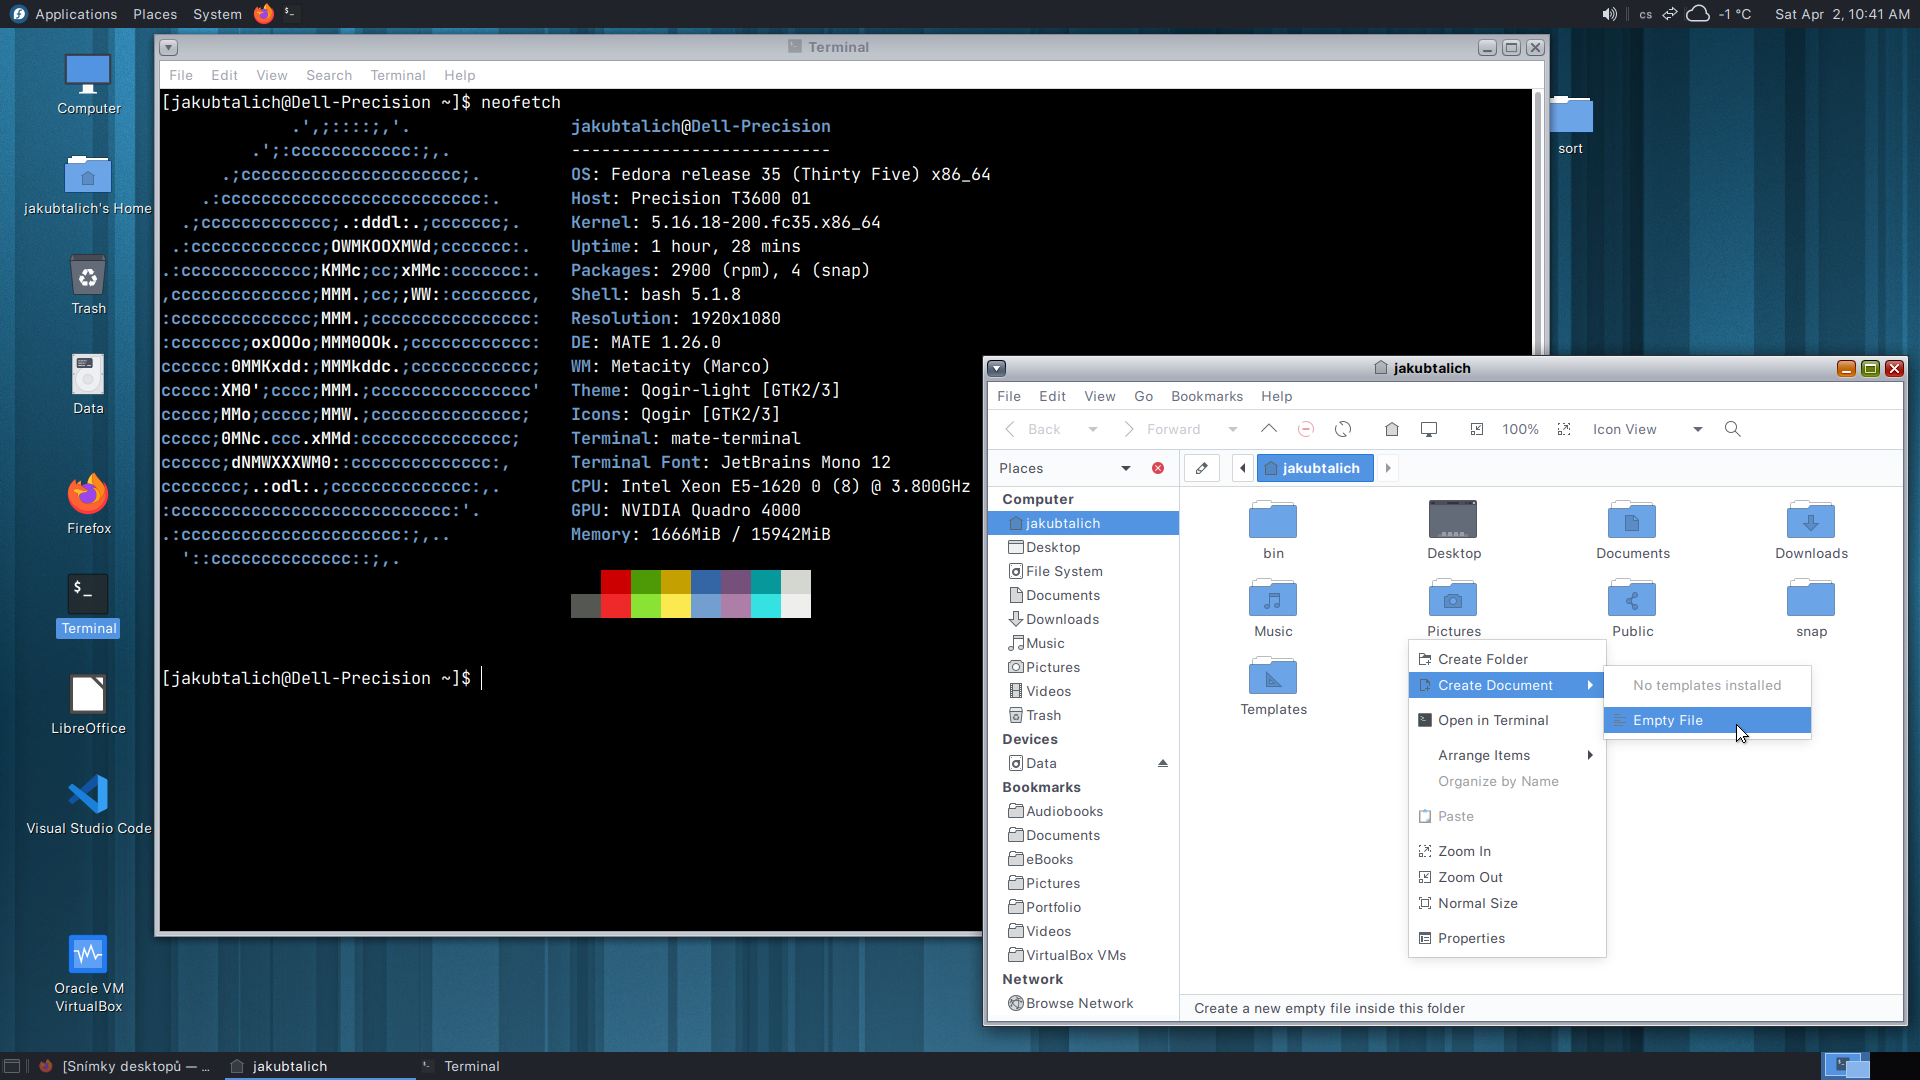Choose Open in Terminal context entry

click(1507, 720)
